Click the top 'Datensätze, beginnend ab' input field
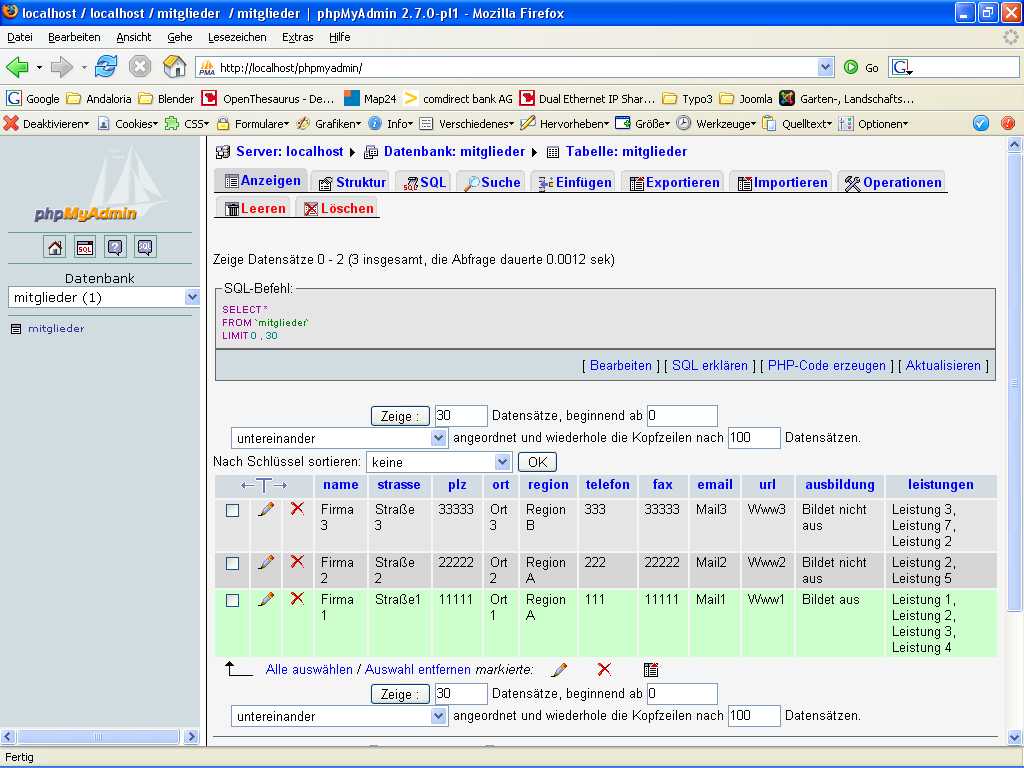Screen dimensions: 1024x768 (682, 415)
